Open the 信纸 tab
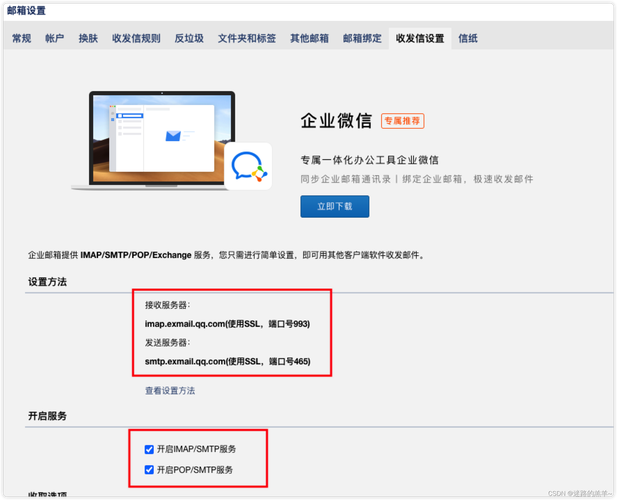The width and height of the screenshot is (617, 500). point(468,38)
